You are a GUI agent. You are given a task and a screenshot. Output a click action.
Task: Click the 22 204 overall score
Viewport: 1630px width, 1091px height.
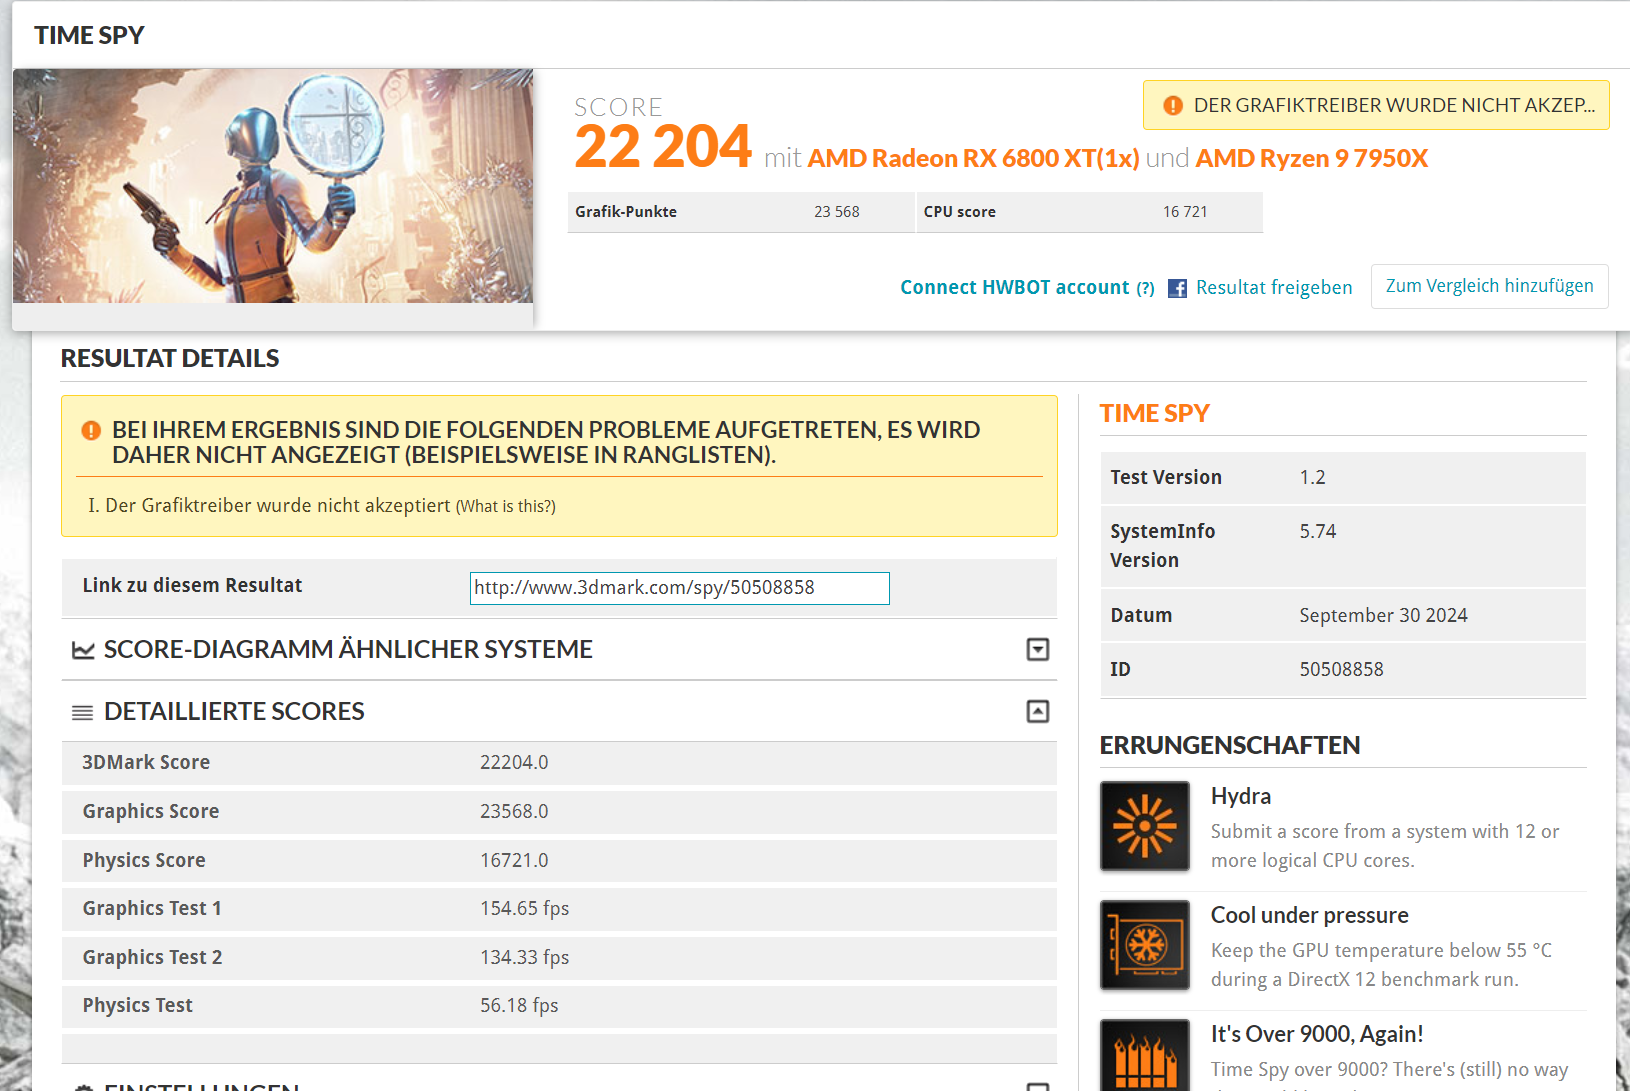coord(663,146)
